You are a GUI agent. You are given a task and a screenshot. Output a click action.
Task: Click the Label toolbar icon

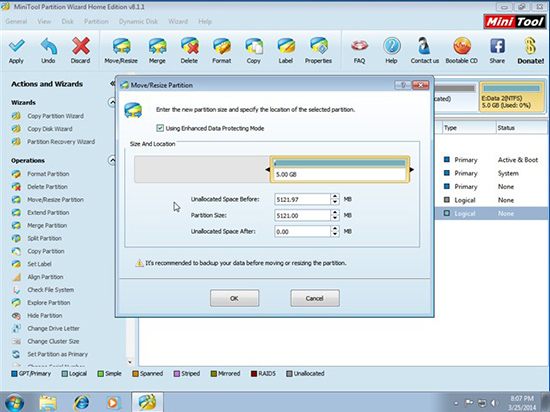pos(286,46)
